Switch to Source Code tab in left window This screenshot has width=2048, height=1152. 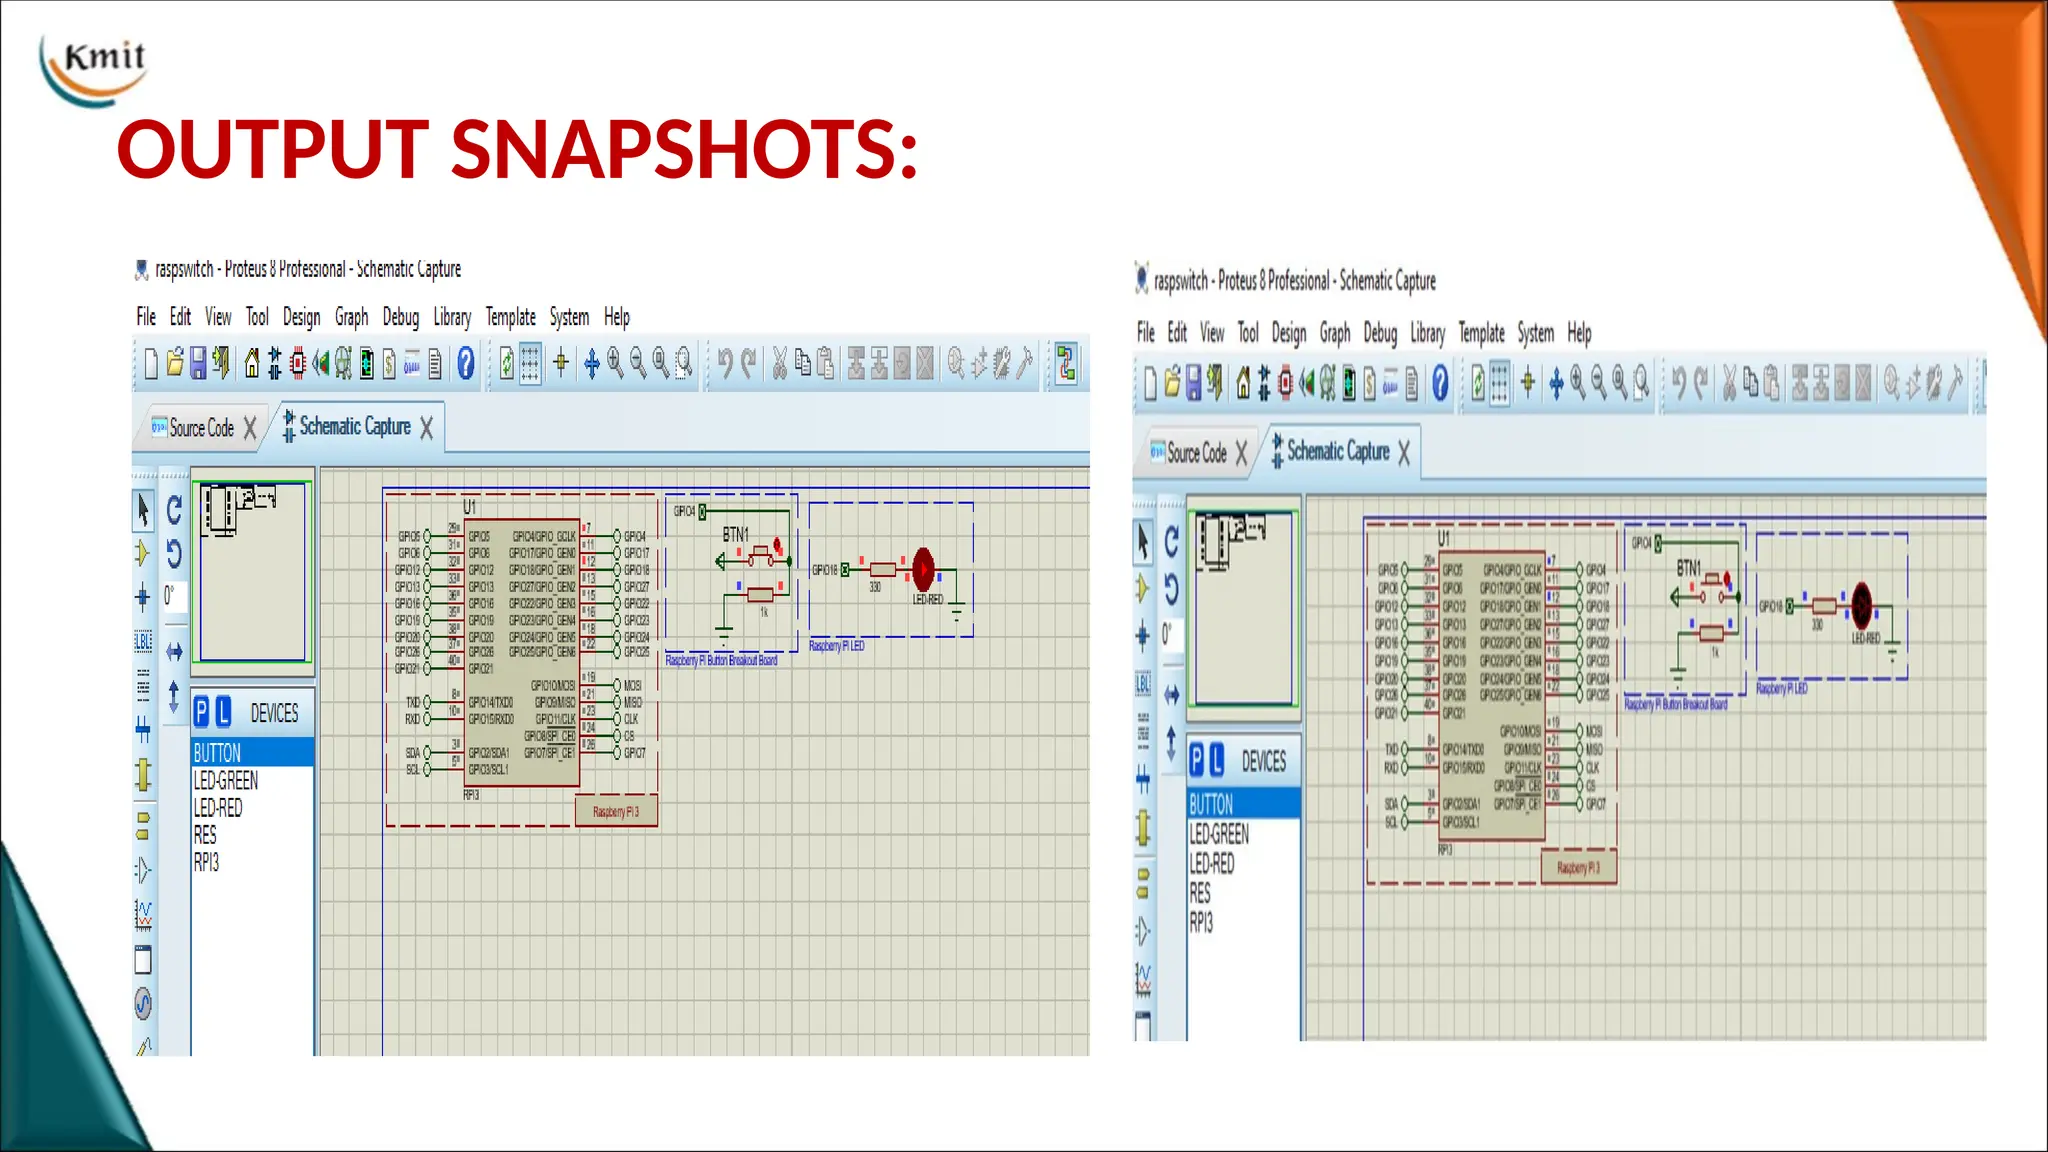pyautogui.click(x=201, y=428)
